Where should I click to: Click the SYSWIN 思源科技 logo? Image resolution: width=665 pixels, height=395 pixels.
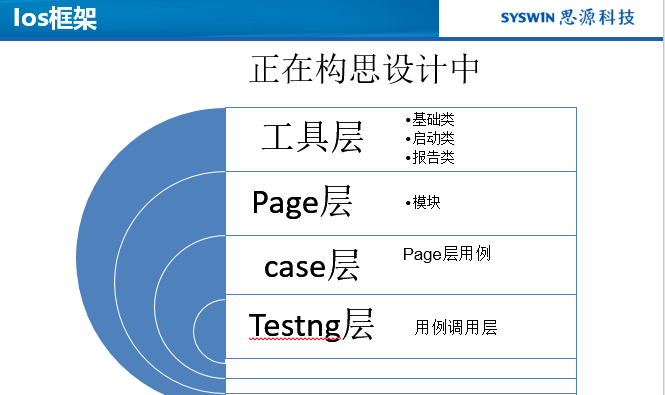pyautogui.click(x=567, y=17)
